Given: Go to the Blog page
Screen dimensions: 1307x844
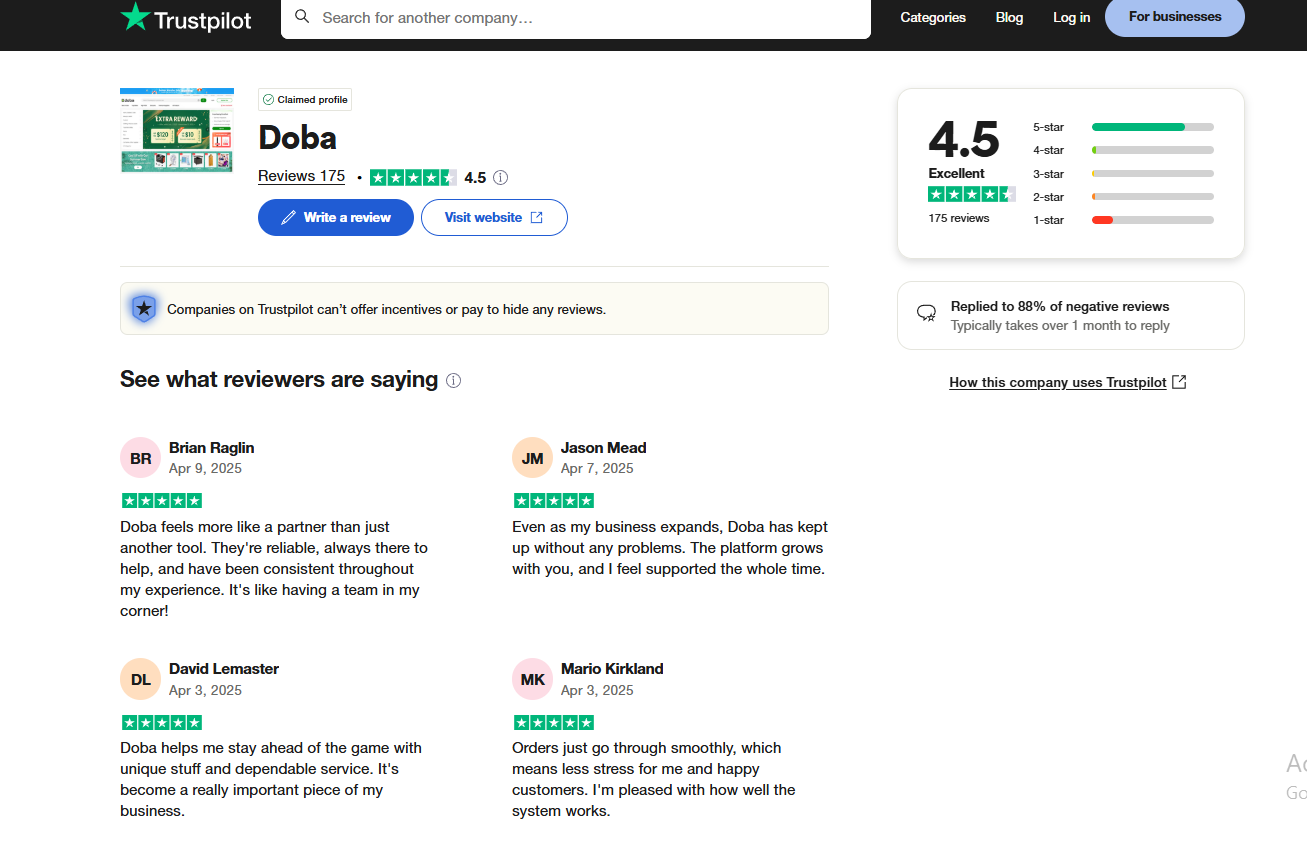Looking at the screenshot, I should (x=1009, y=17).
